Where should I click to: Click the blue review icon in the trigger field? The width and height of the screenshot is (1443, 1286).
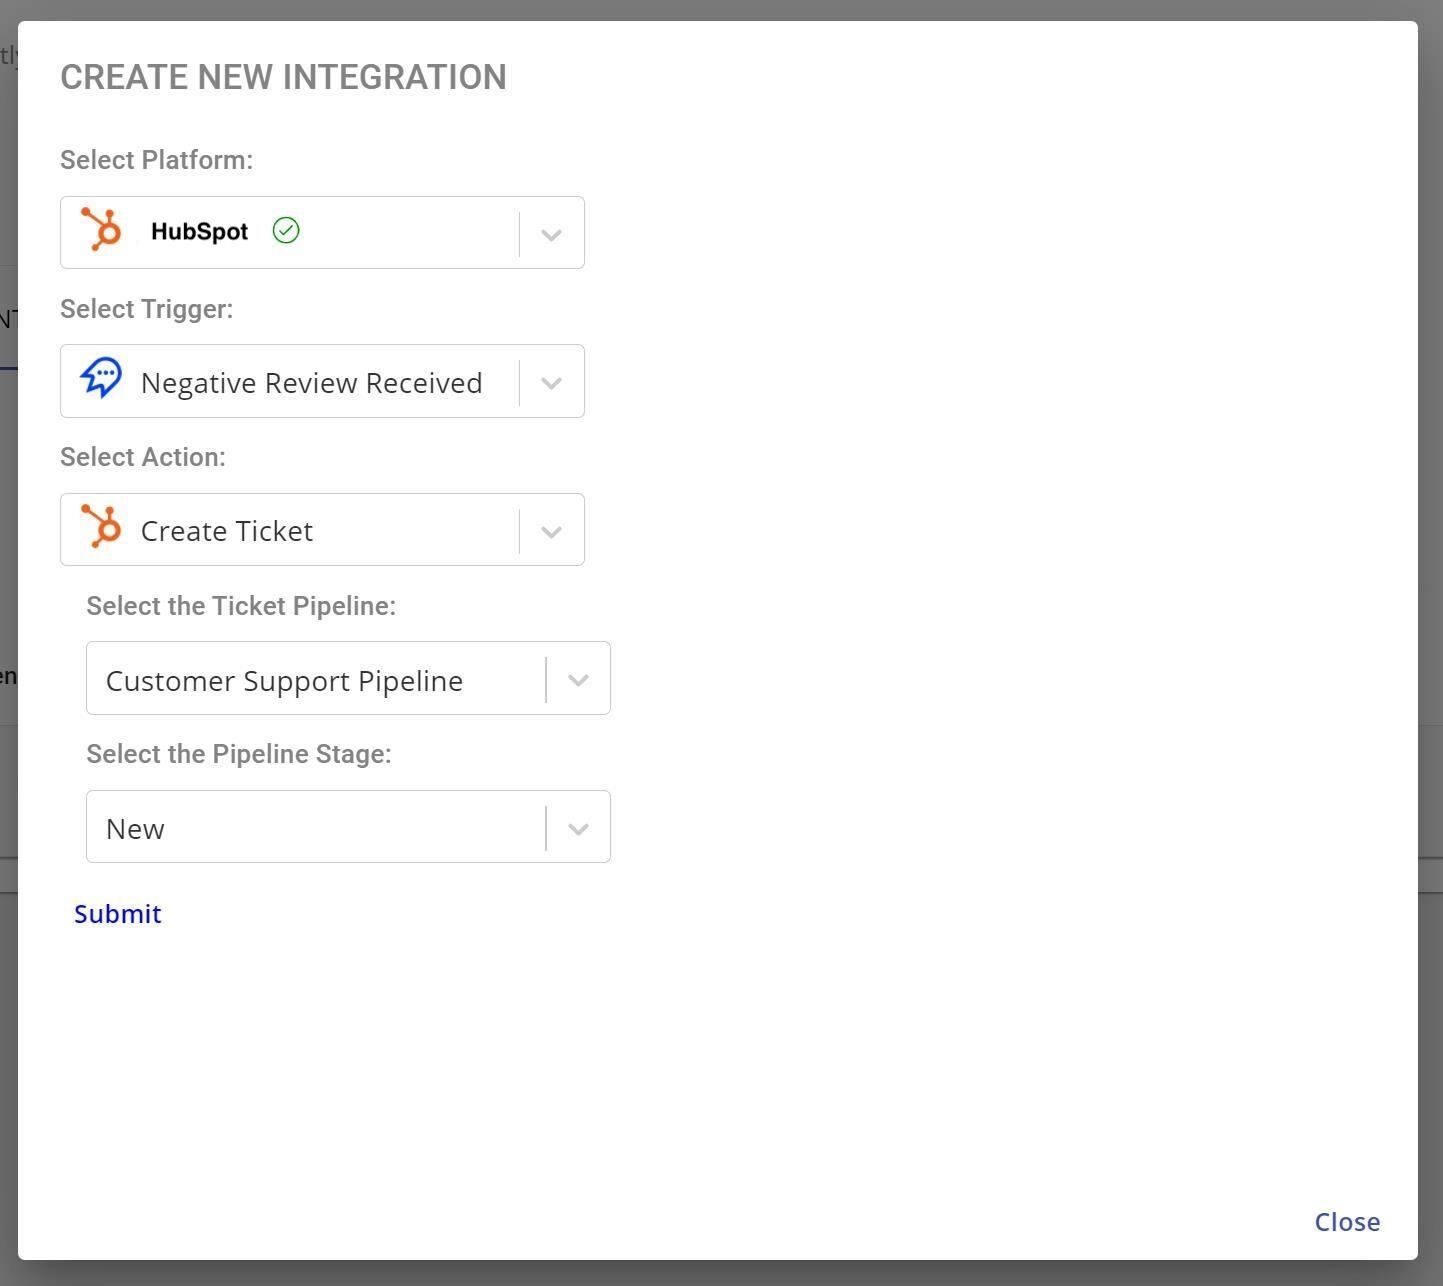[101, 379]
